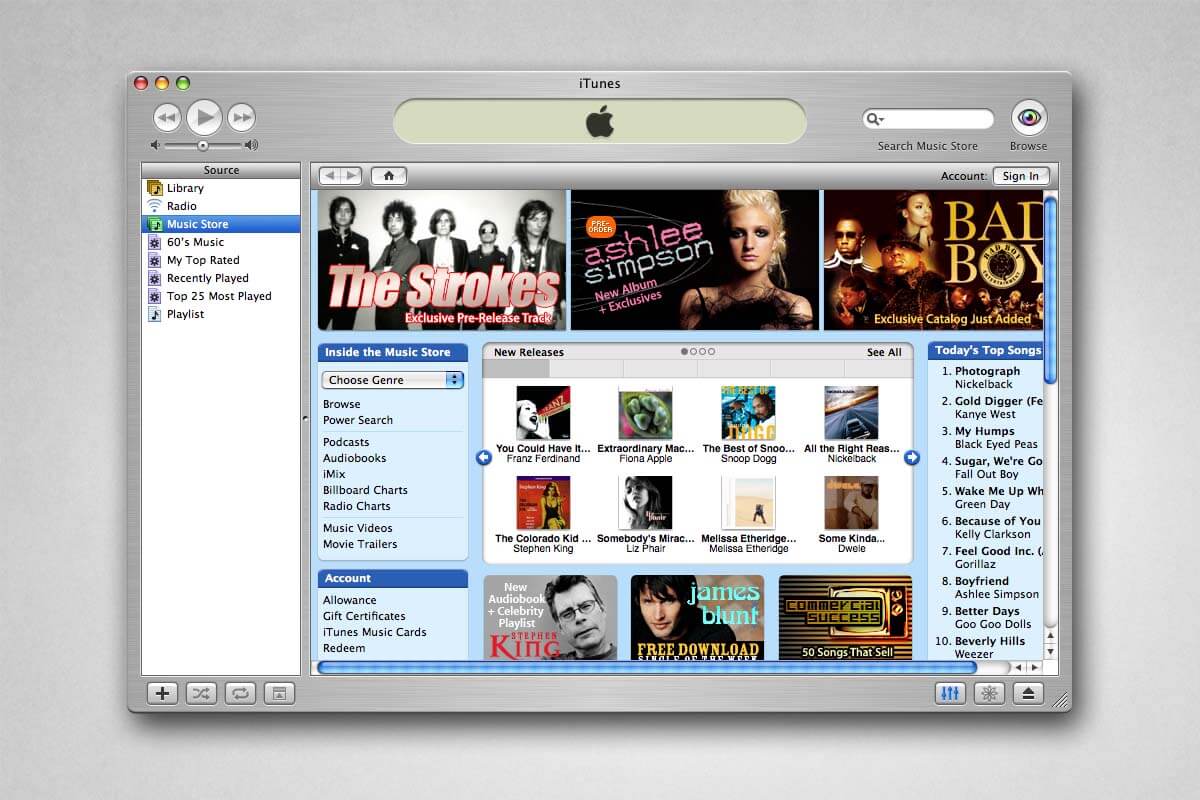The width and height of the screenshot is (1200, 800).
Task: Open the Ashlee Simpson album banner
Action: (x=695, y=260)
